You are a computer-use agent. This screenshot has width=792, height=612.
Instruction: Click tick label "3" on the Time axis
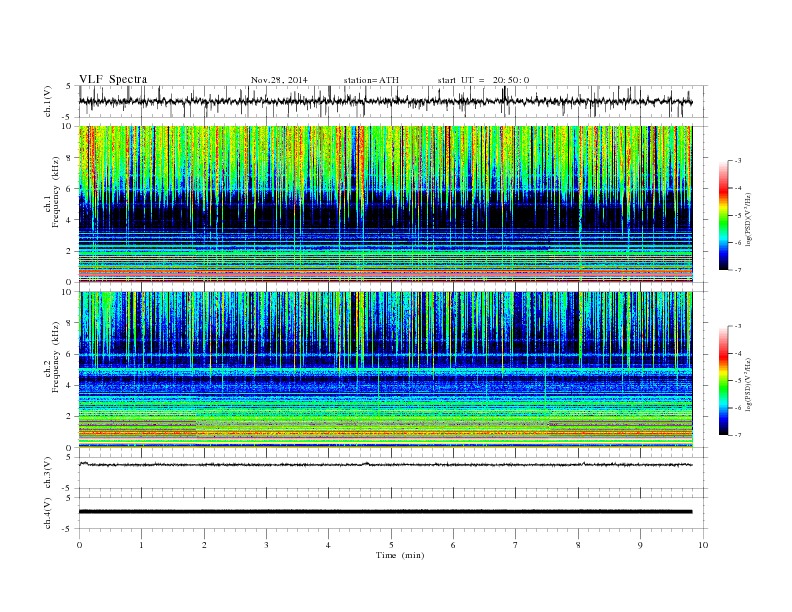266,545
